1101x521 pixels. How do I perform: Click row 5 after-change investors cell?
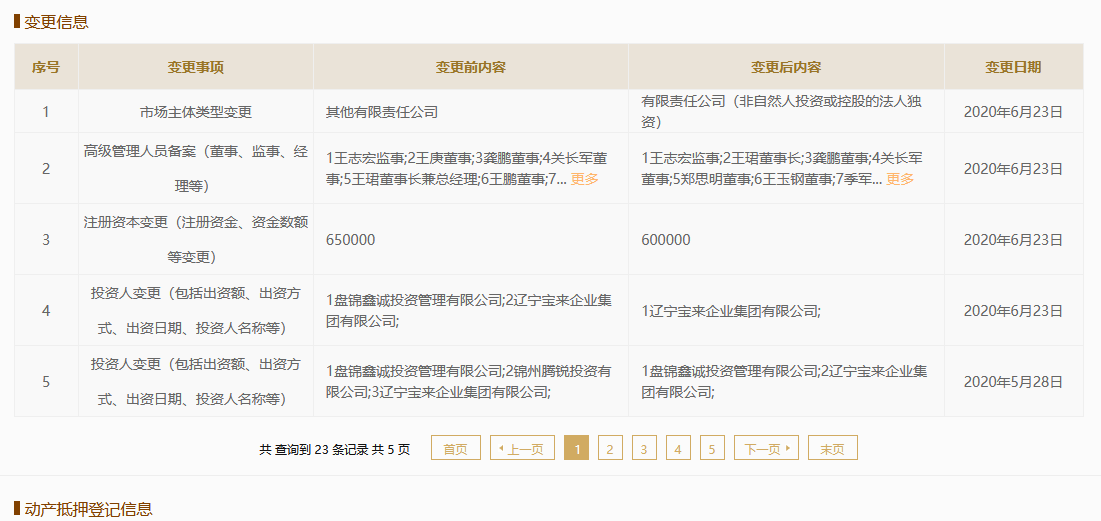(786, 381)
